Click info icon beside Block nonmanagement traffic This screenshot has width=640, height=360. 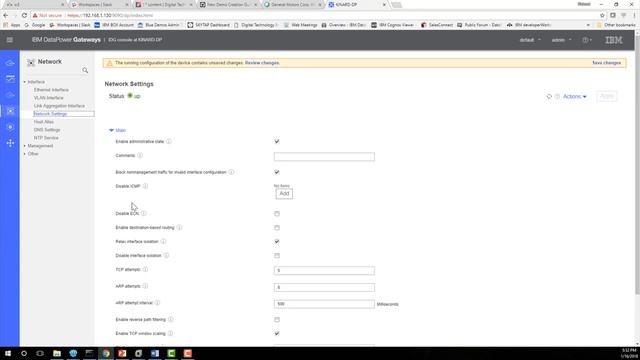pyautogui.click(x=231, y=172)
